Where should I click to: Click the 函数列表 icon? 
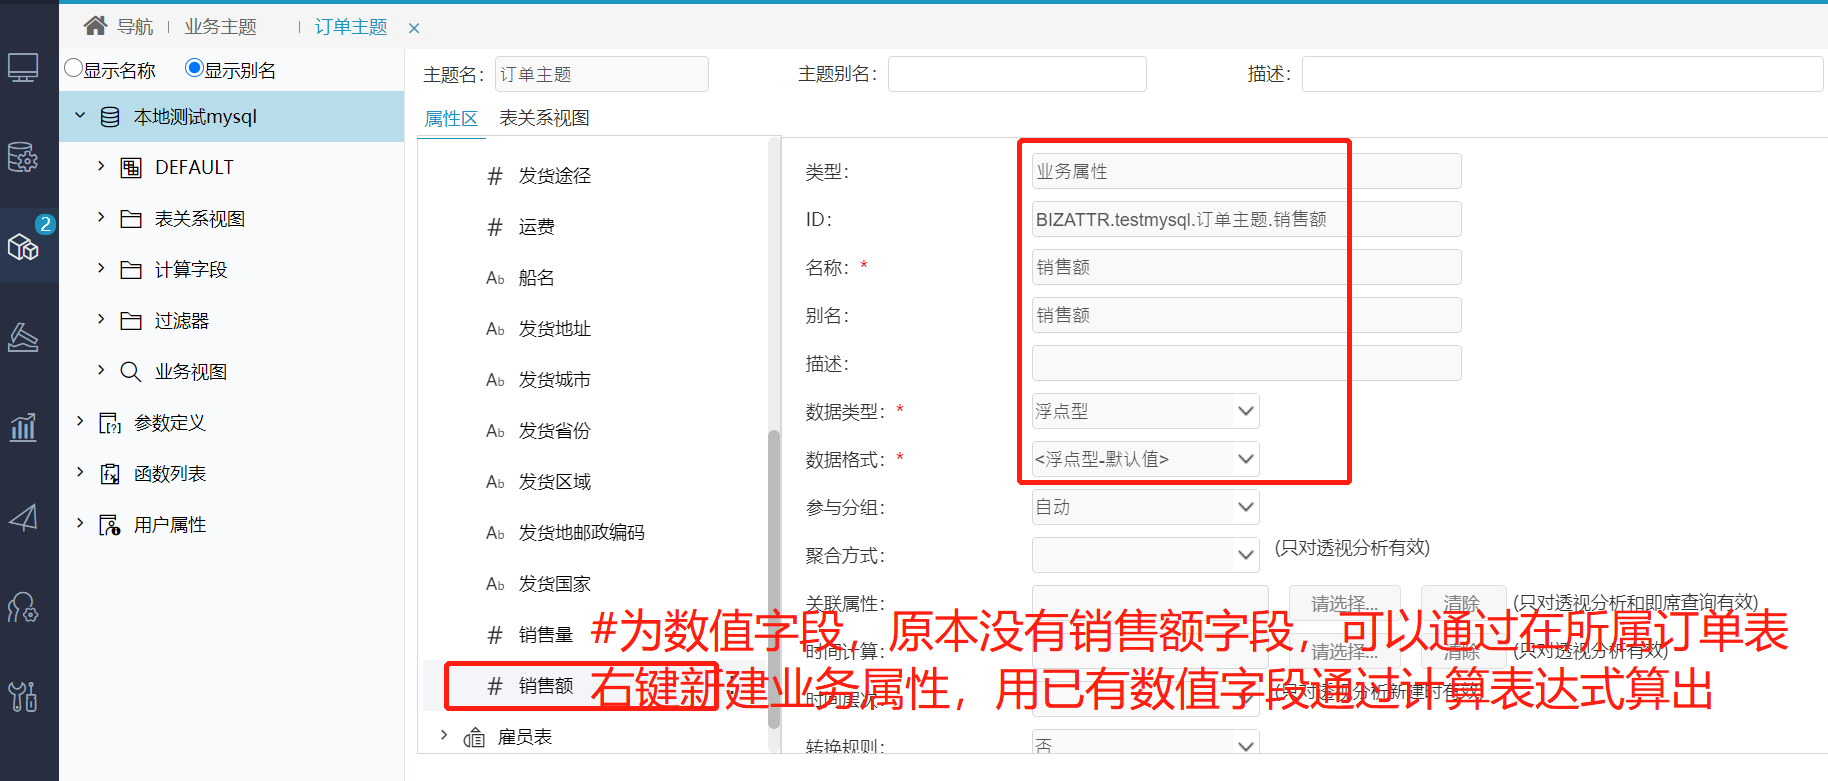(110, 474)
